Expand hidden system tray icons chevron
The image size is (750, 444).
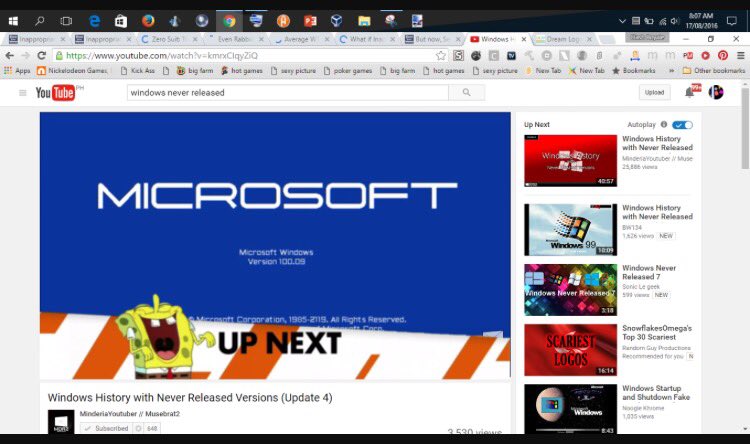(x=622, y=21)
